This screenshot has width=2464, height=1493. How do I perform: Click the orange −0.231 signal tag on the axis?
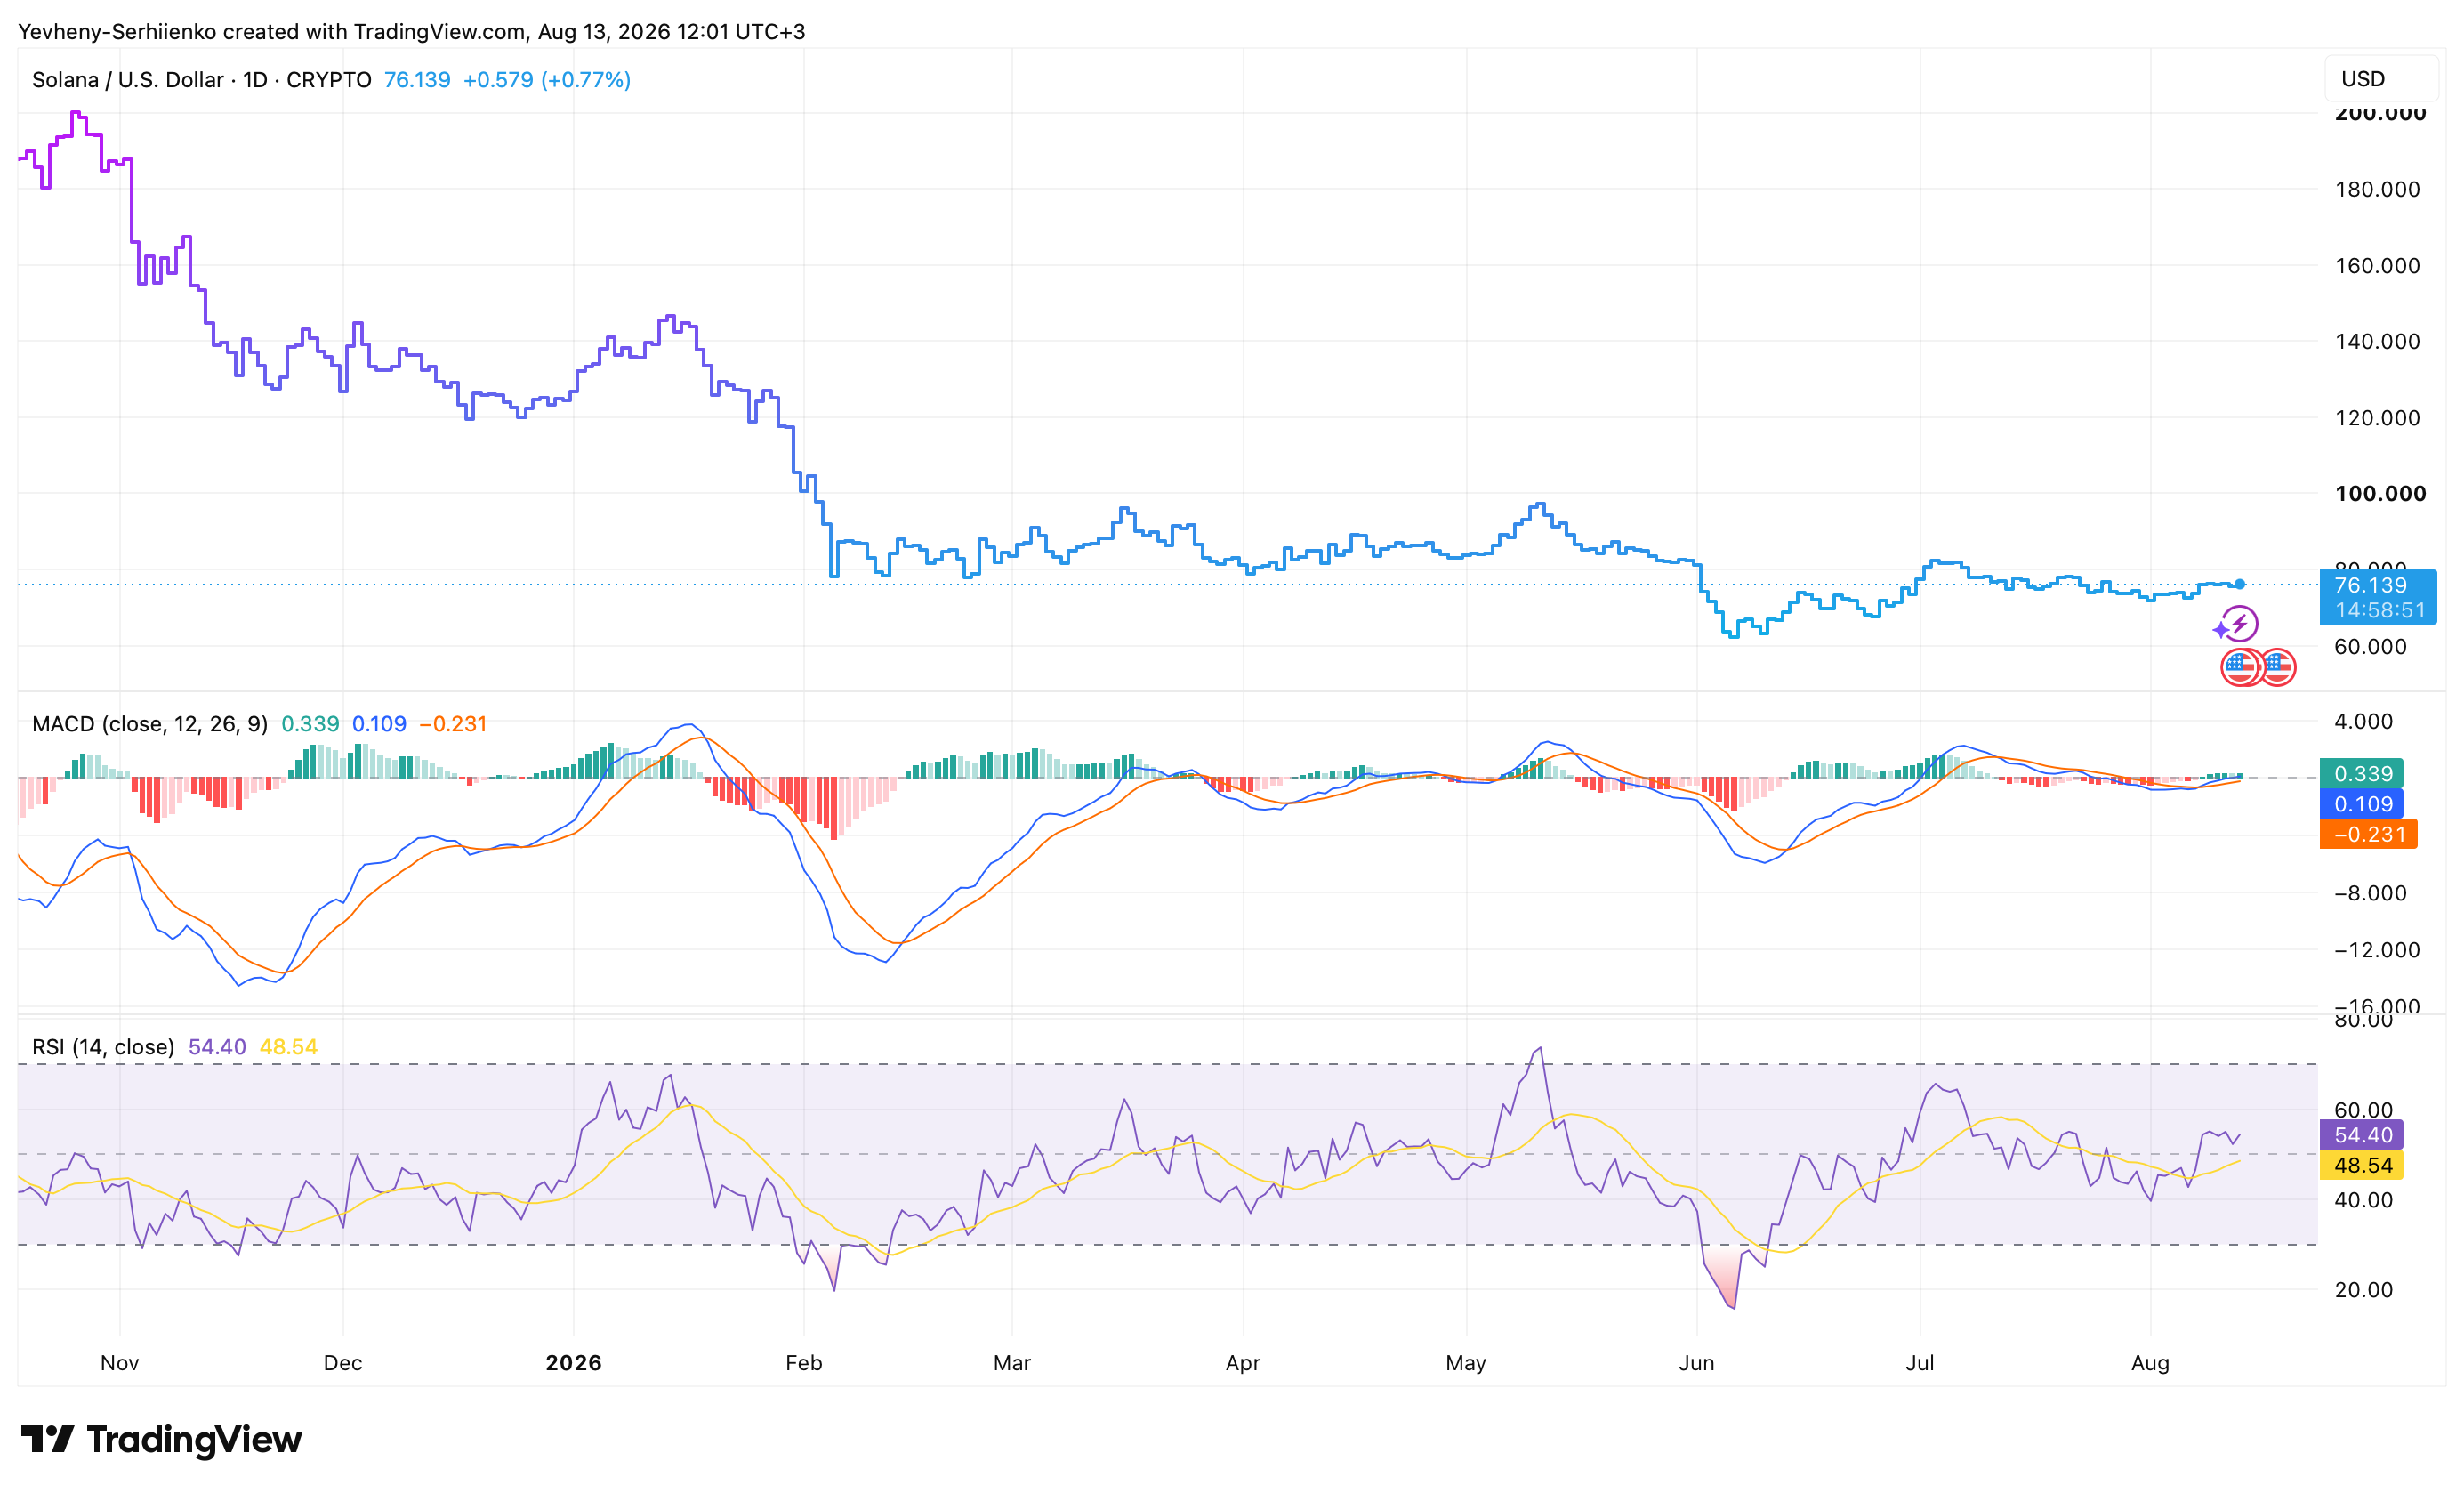(x=2368, y=834)
